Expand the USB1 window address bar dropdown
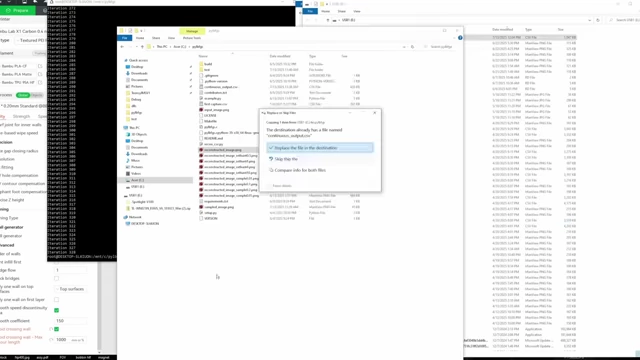Image resolution: width=640 pixels, height=360 pixels. 589,20
